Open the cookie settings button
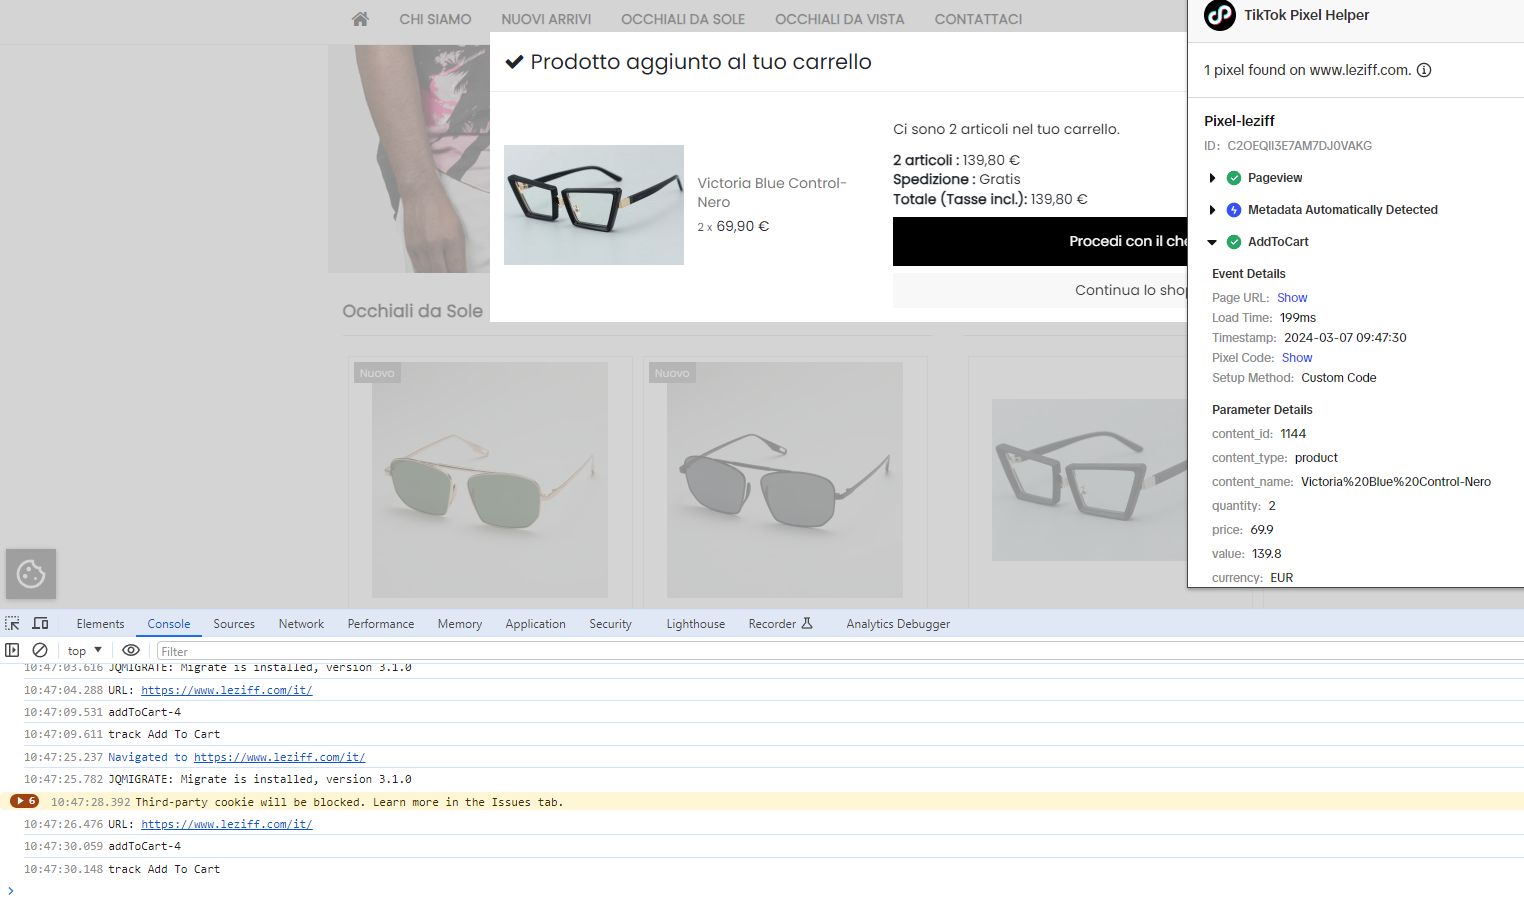Image resolution: width=1524 pixels, height=917 pixels. click(31, 574)
